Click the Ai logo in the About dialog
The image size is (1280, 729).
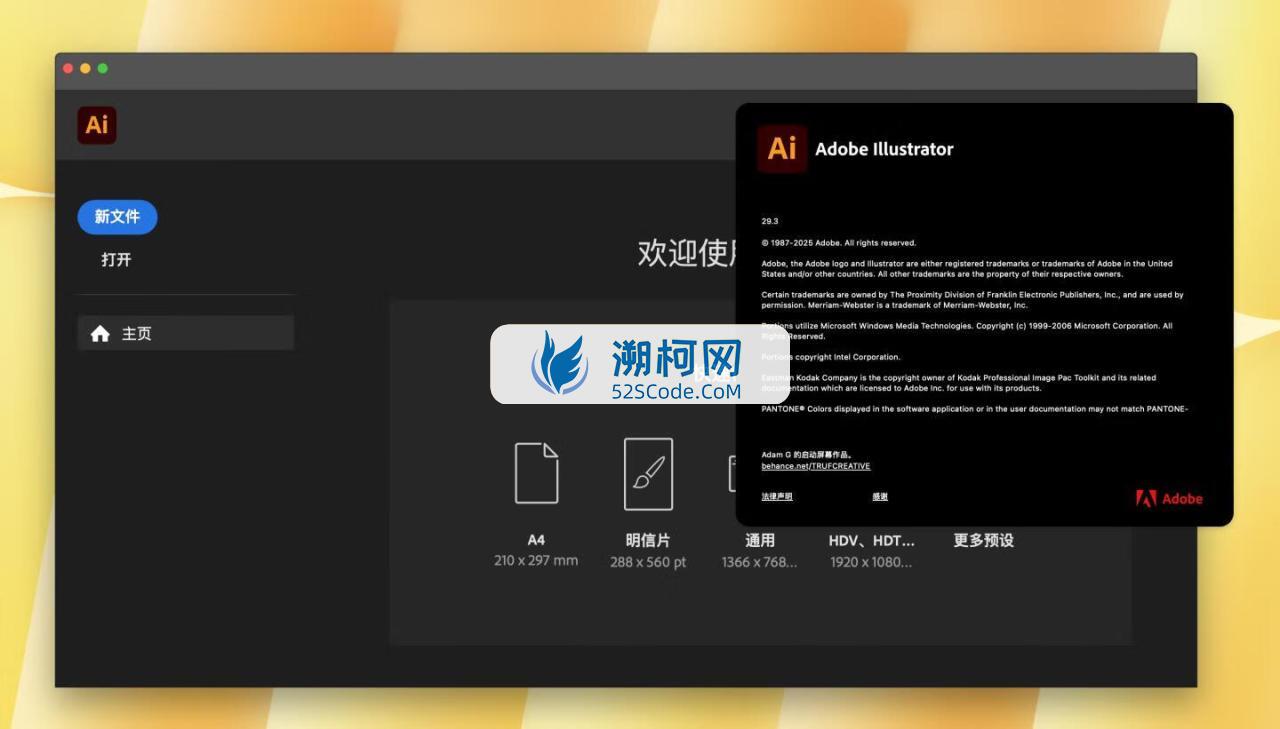tap(782, 148)
